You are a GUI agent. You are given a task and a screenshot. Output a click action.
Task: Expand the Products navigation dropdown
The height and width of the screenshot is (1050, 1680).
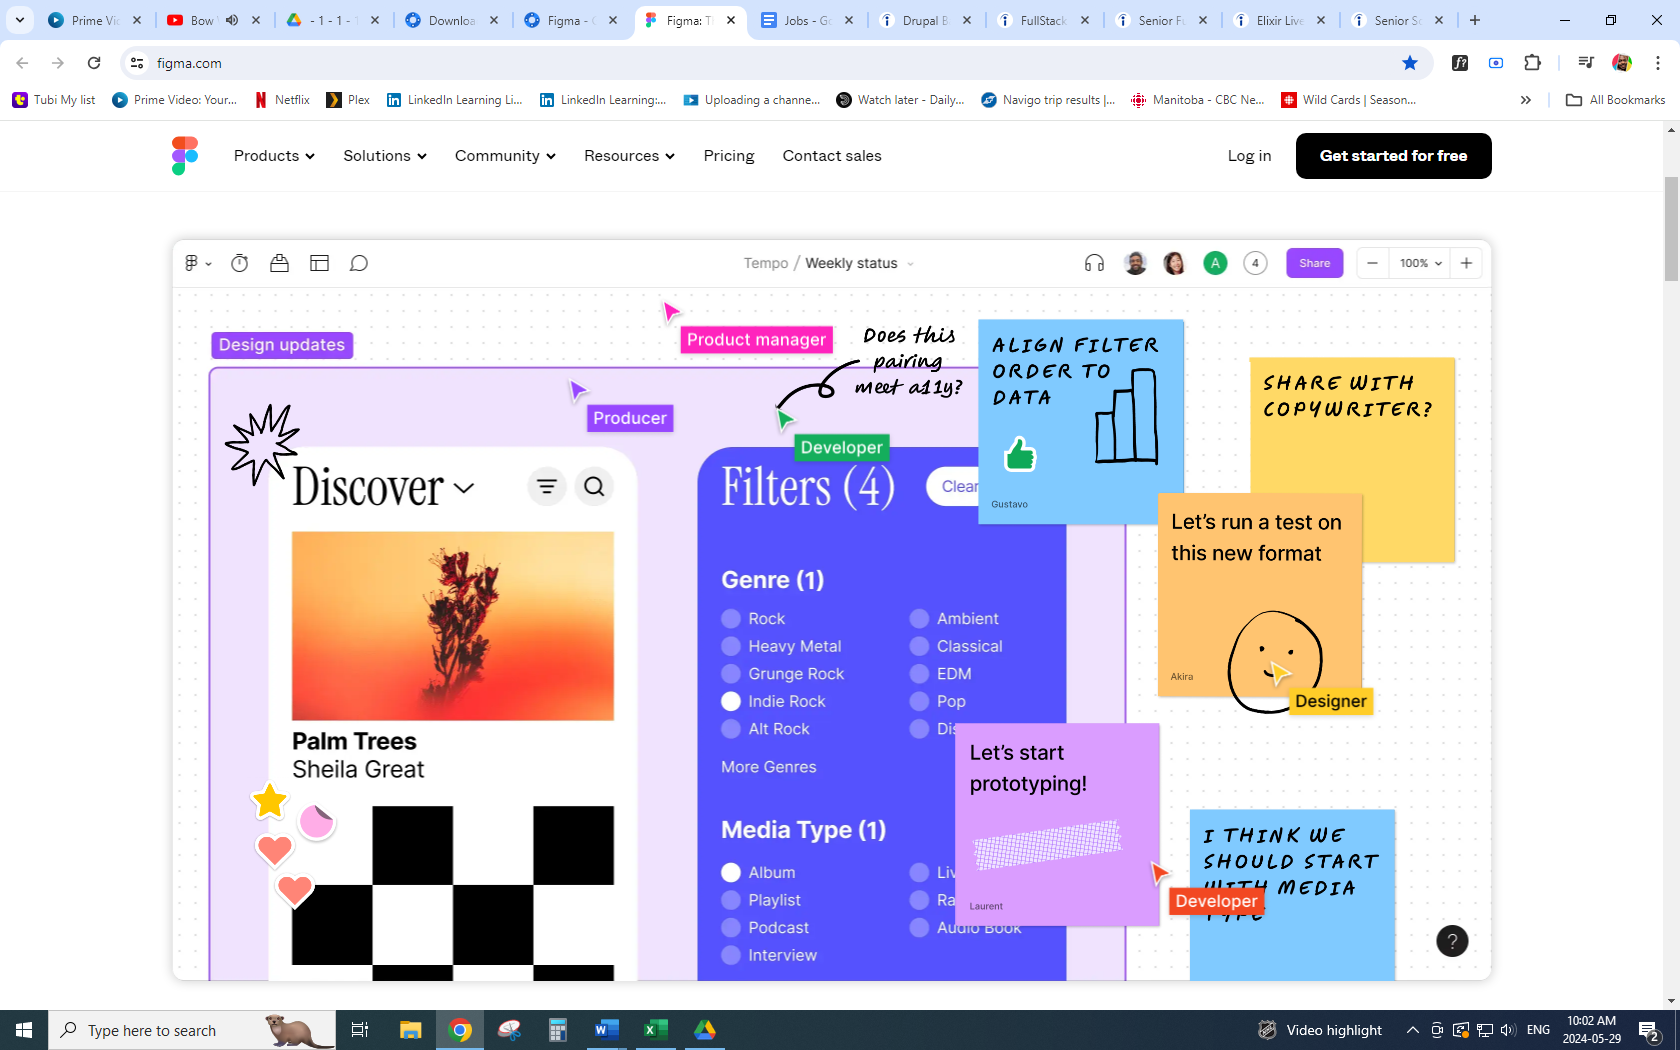click(274, 156)
